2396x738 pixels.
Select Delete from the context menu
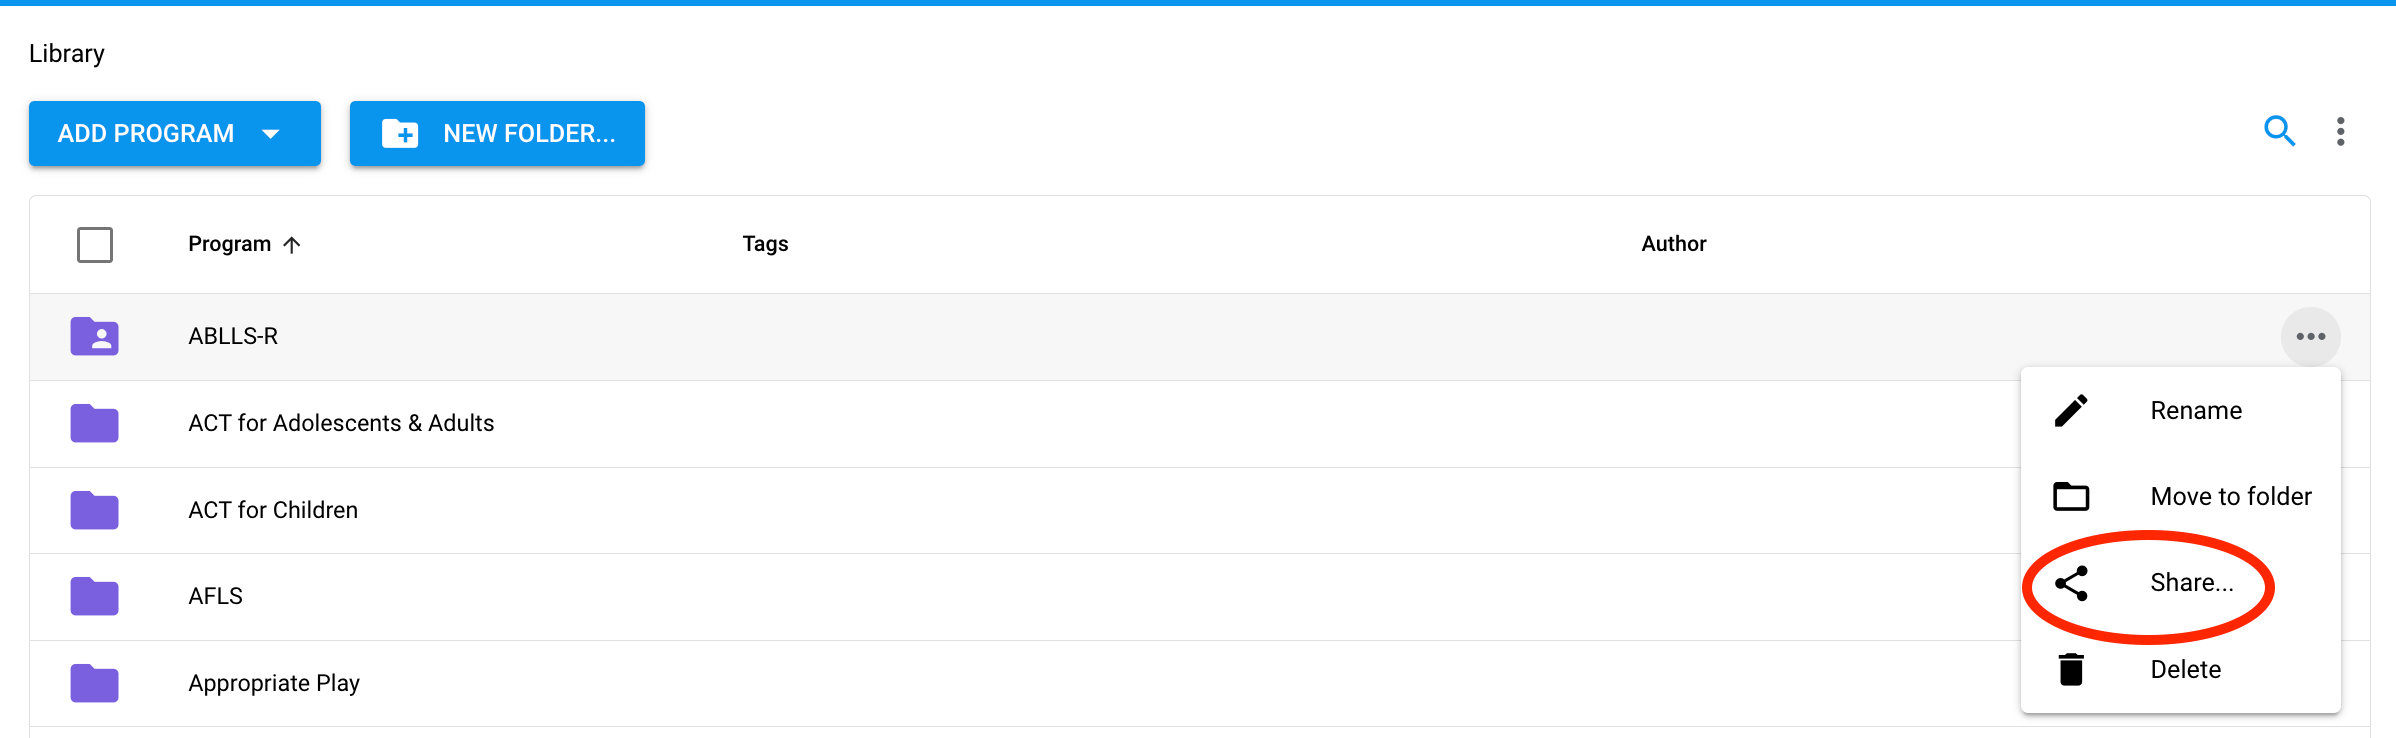click(x=2185, y=670)
